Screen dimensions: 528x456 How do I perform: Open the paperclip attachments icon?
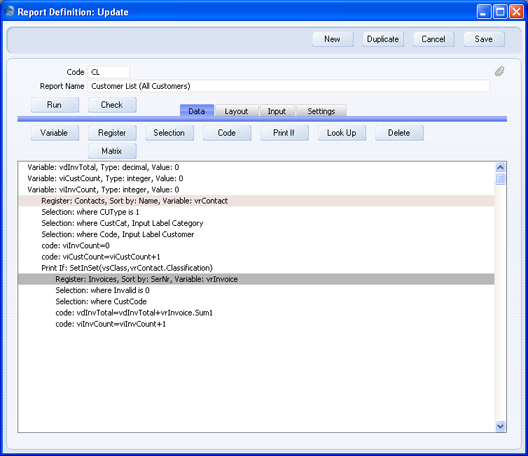click(499, 71)
